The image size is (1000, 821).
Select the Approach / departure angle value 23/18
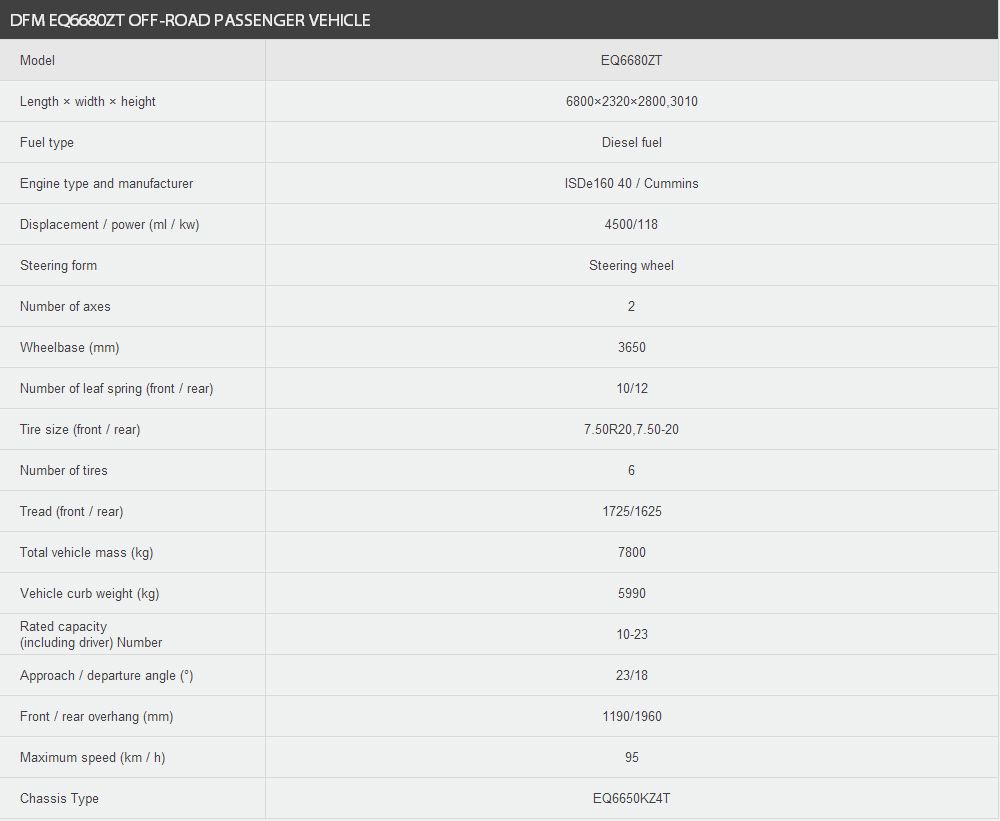631,676
